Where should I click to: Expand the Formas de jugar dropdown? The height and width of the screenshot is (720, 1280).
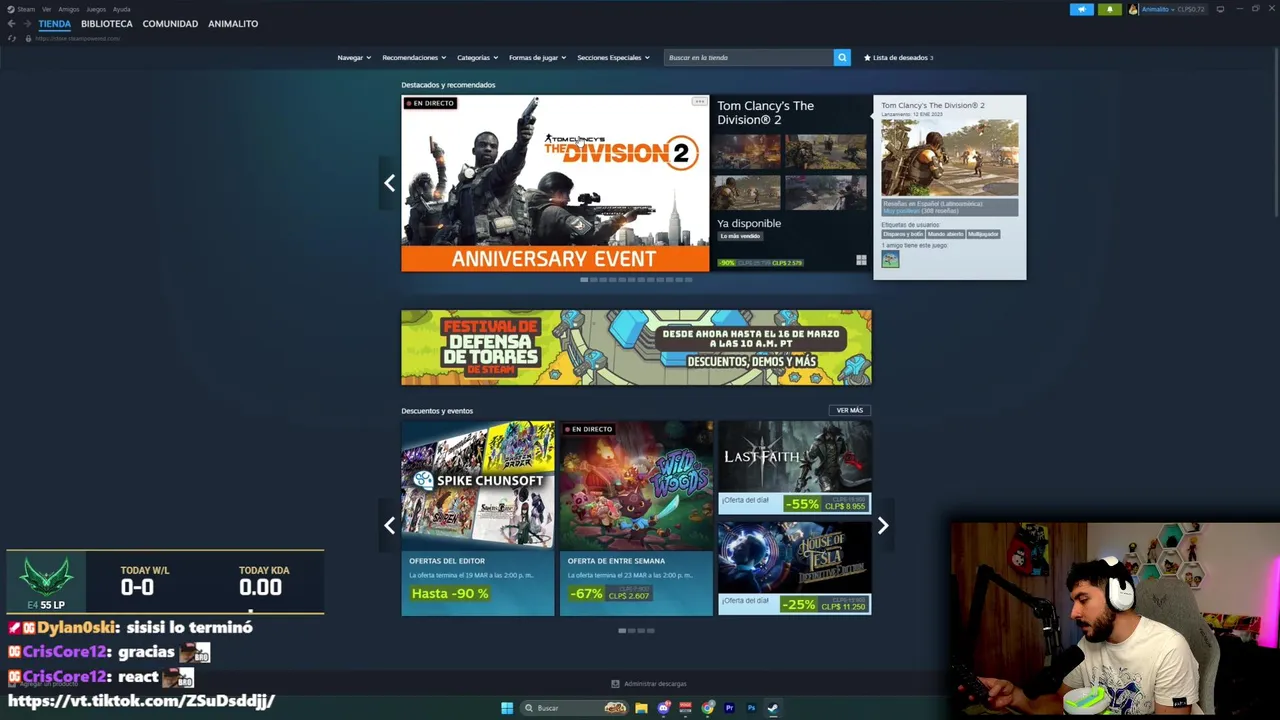click(537, 57)
